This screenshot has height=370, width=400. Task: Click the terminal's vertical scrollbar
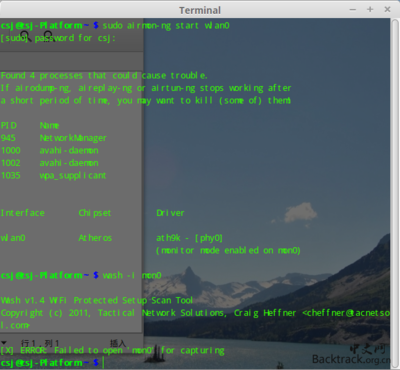tap(395, 192)
